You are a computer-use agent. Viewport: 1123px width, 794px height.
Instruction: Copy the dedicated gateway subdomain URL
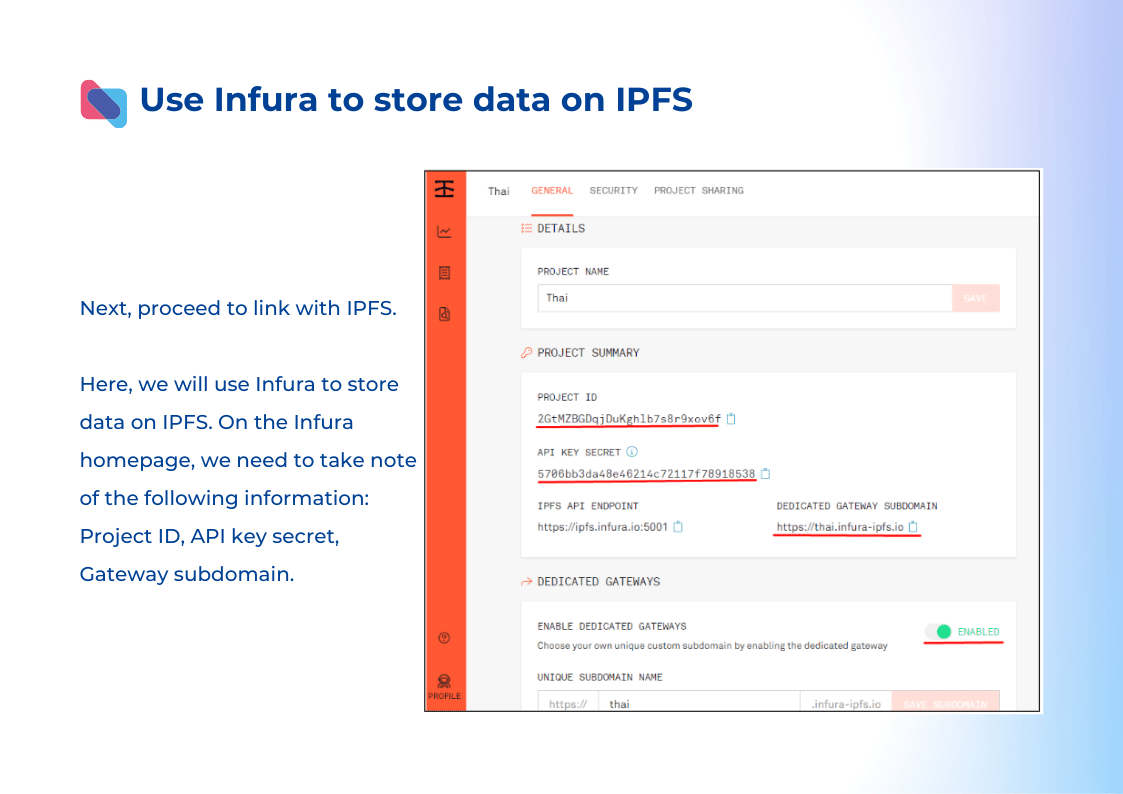[913, 527]
